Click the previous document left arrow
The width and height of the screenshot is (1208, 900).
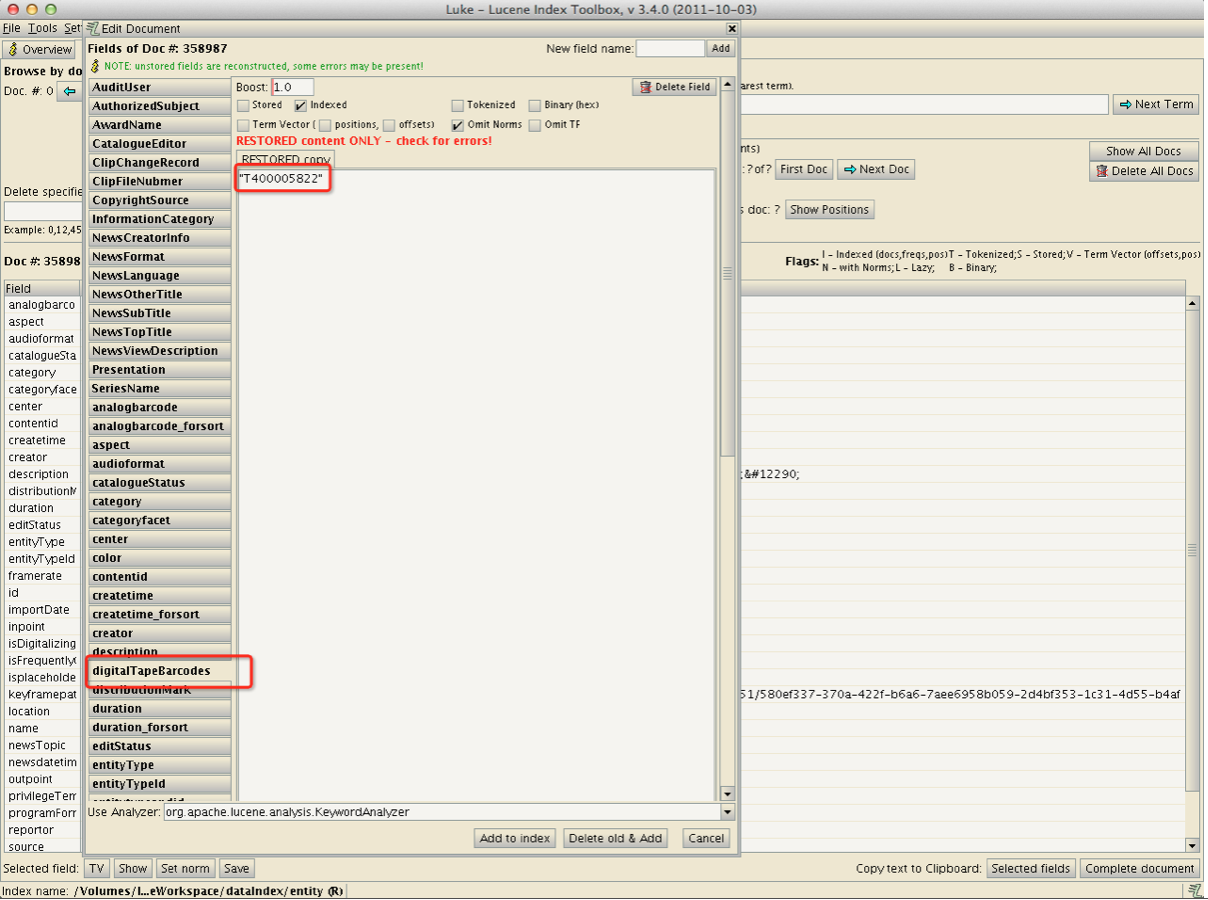(69, 91)
